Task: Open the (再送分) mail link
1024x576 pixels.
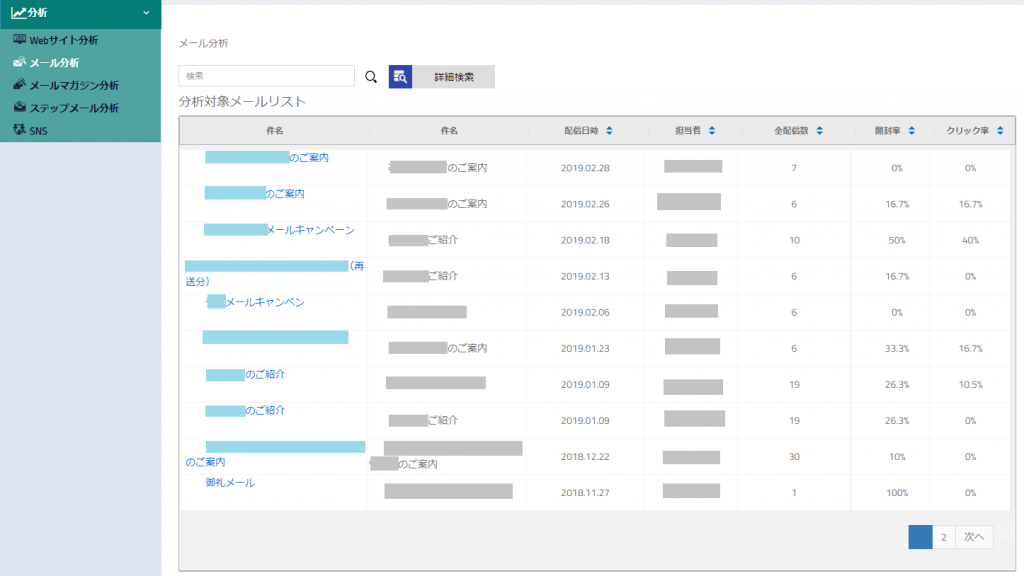Action: pos(274,274)
